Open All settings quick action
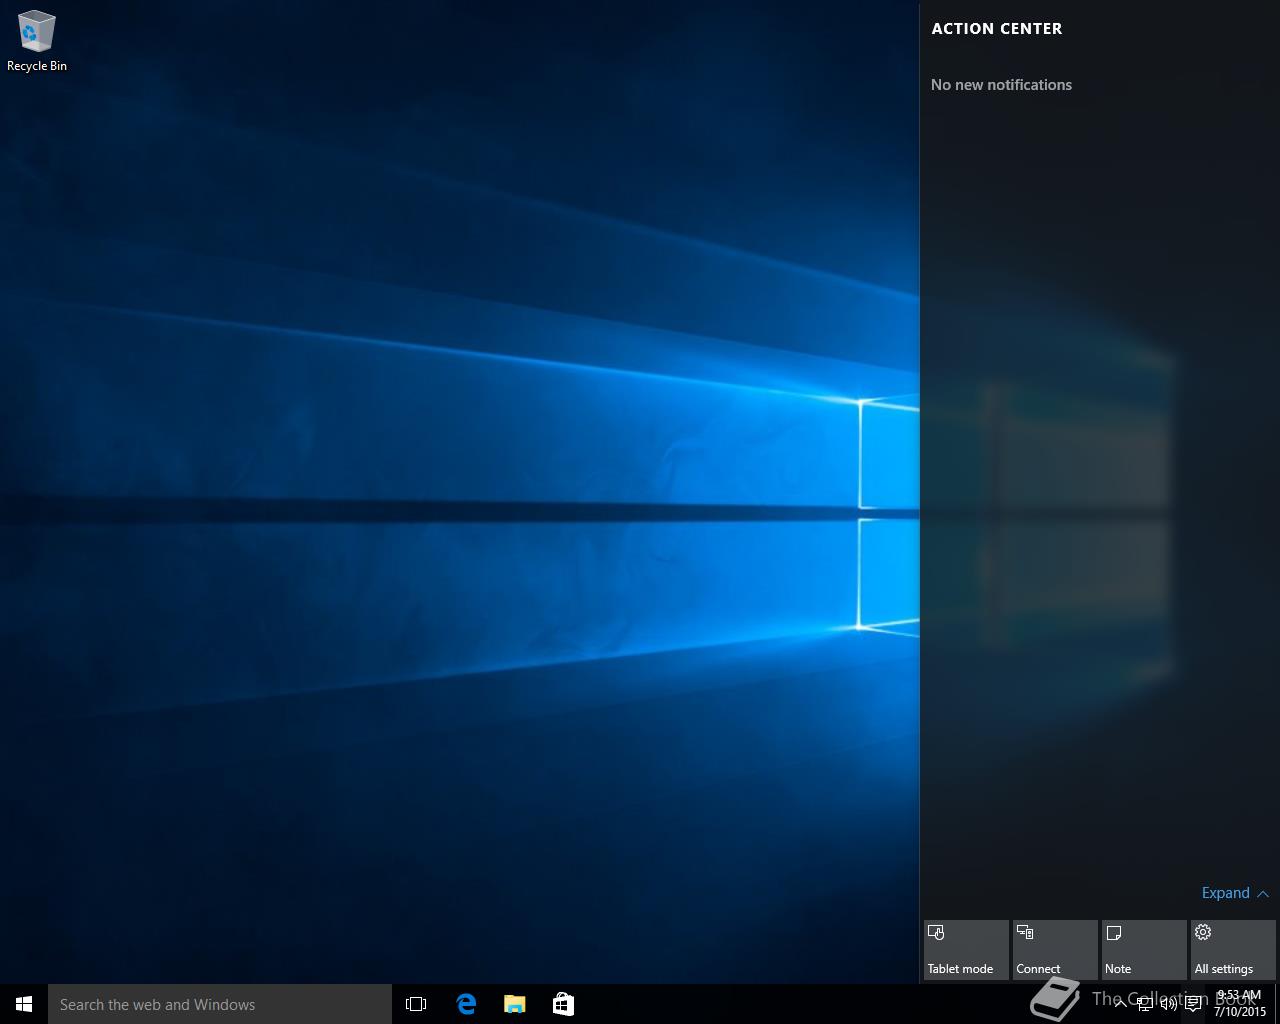 pos(1233,950)
